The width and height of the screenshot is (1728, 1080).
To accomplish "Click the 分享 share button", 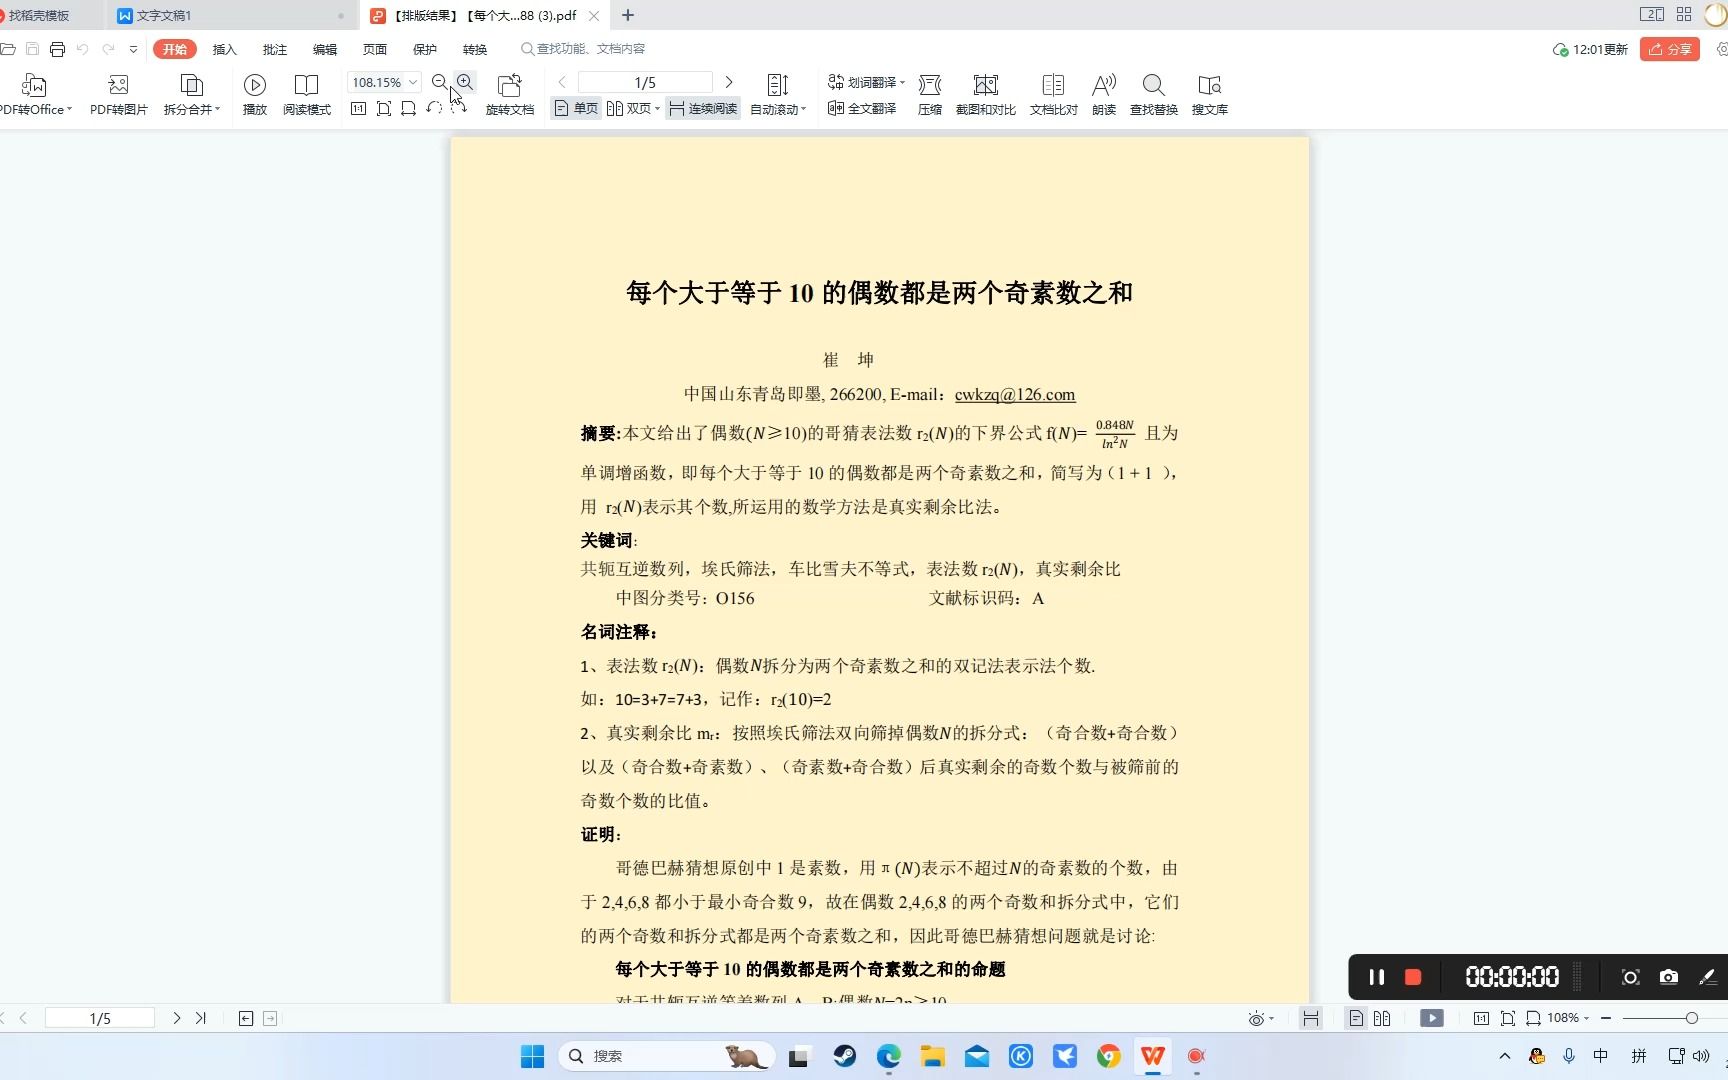I will (1670, 49).
